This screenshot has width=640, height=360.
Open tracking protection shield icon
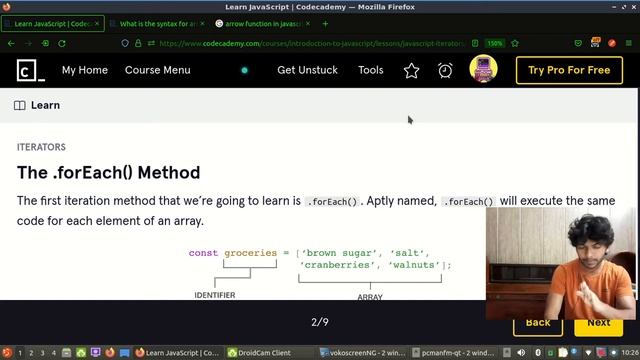click(125, 43)
